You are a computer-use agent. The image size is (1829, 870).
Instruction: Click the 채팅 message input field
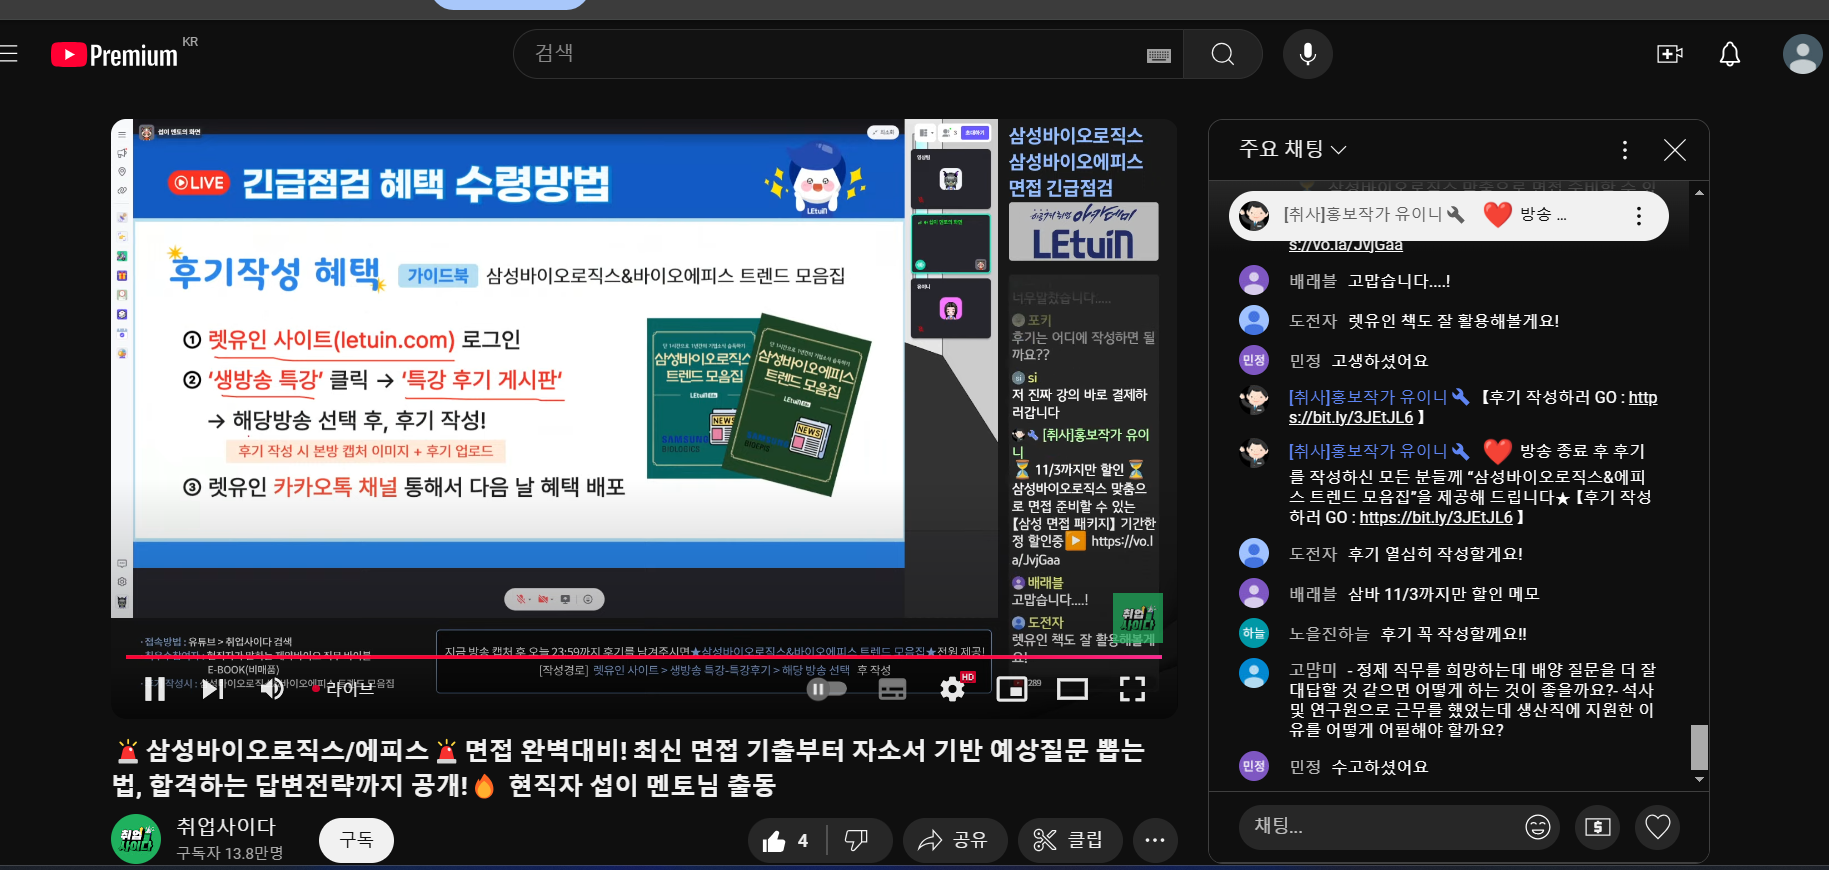pos(1380,827)
